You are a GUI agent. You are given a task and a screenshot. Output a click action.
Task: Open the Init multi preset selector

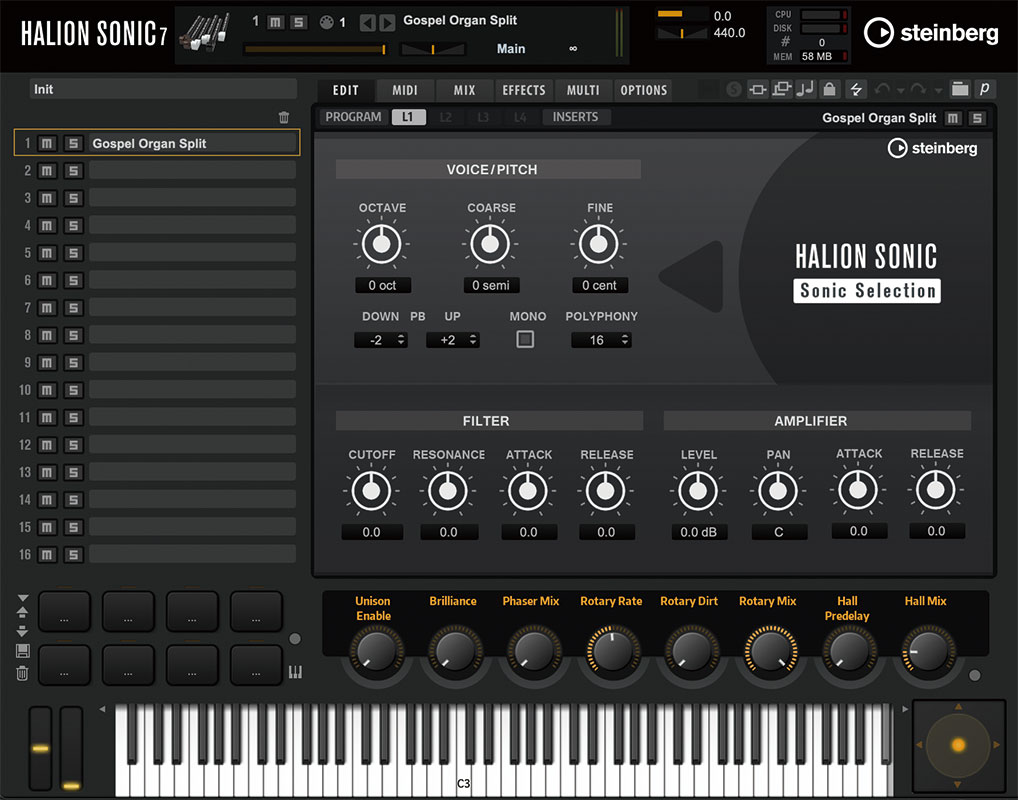[x=163, y=89]
